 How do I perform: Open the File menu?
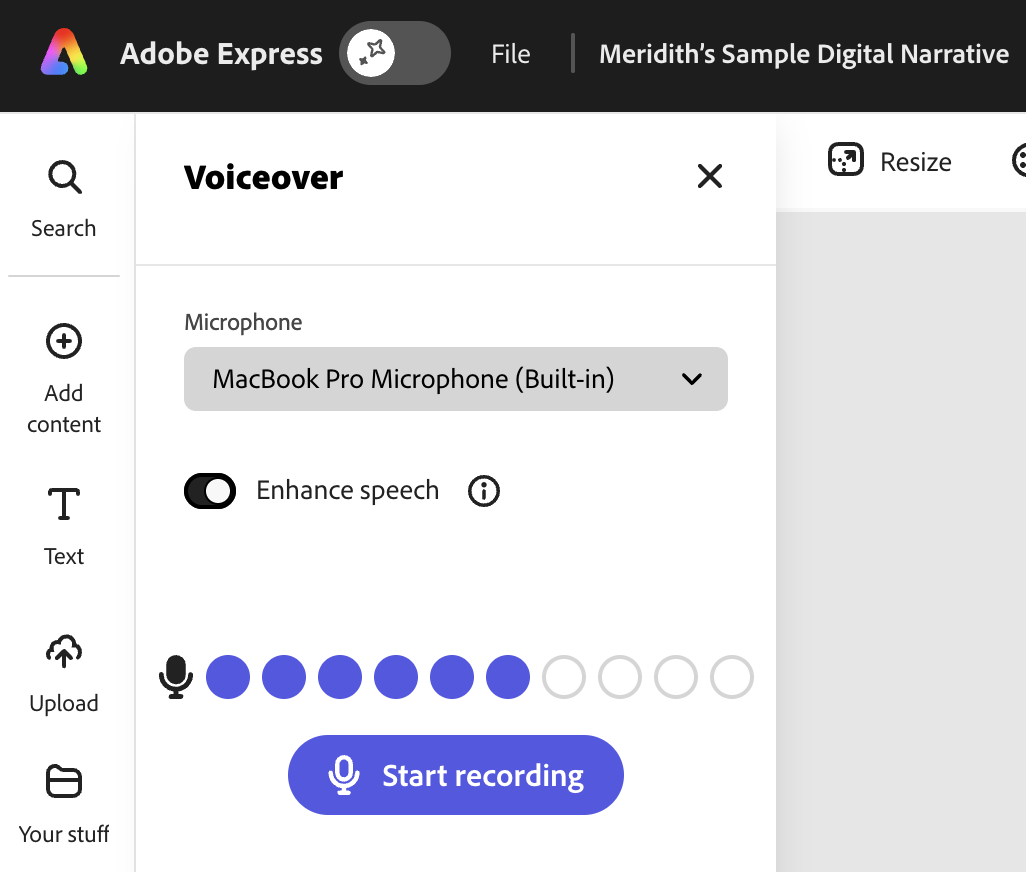pos(510,54)
